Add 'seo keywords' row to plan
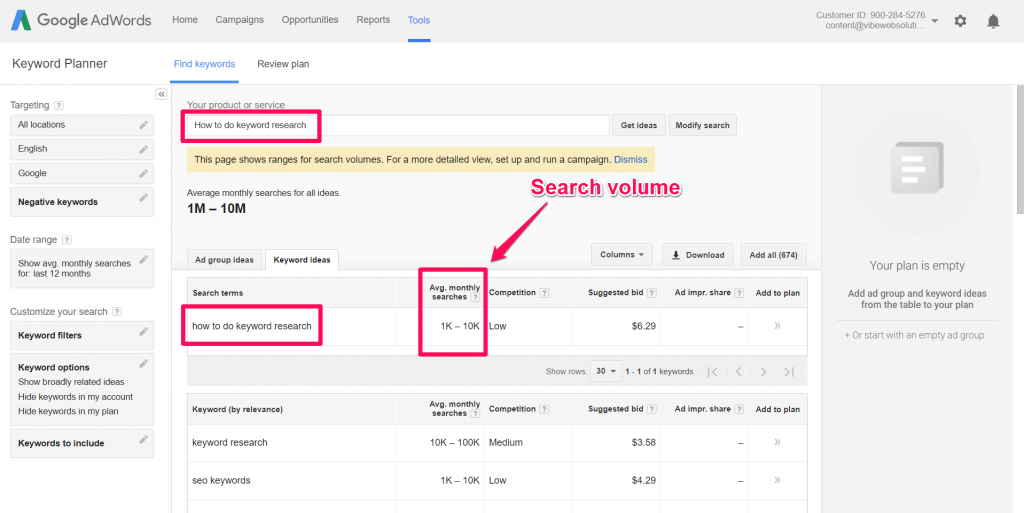Screen dimensions: 1024x513 pos(777,480)
